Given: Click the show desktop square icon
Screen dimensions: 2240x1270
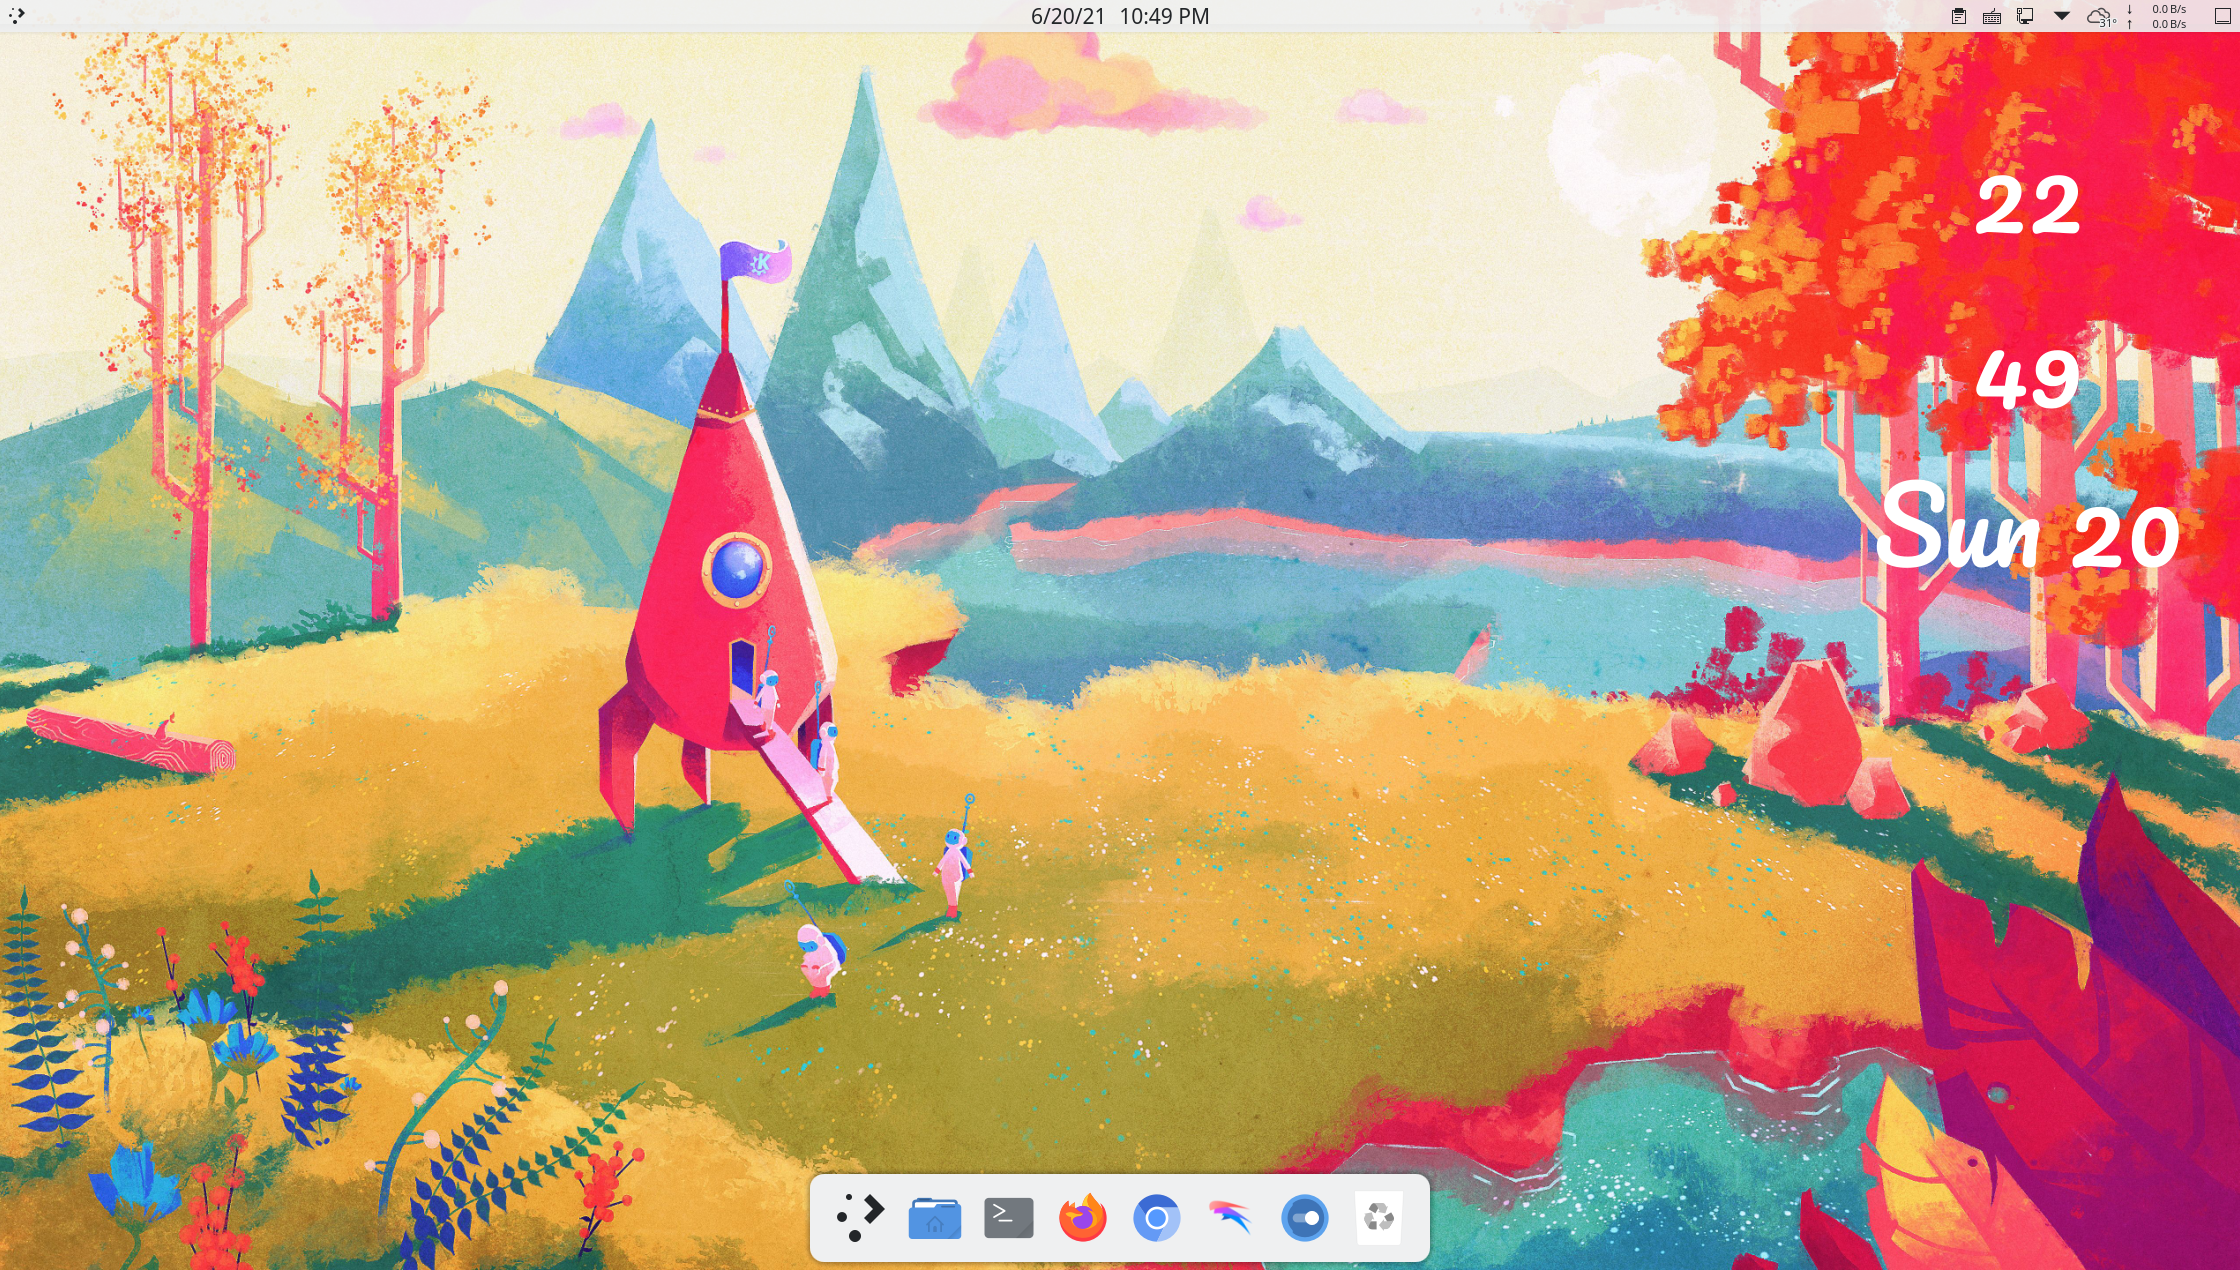Looking at the screenshot, I should tap(2222, 16).
